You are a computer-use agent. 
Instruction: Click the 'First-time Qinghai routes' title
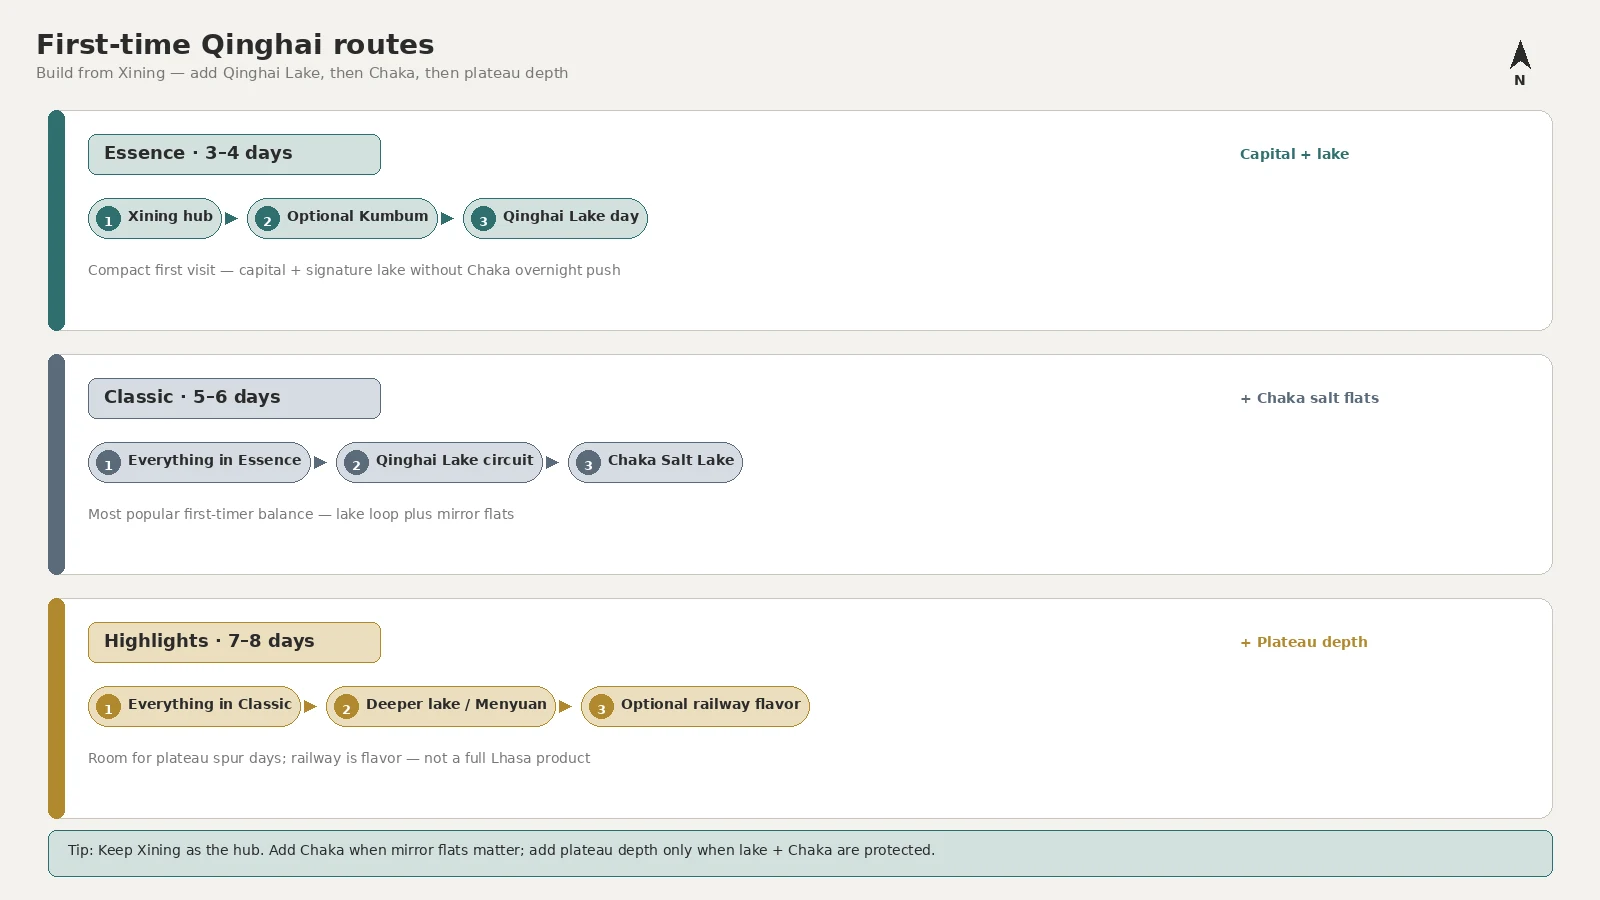click(x=235, y=44)
